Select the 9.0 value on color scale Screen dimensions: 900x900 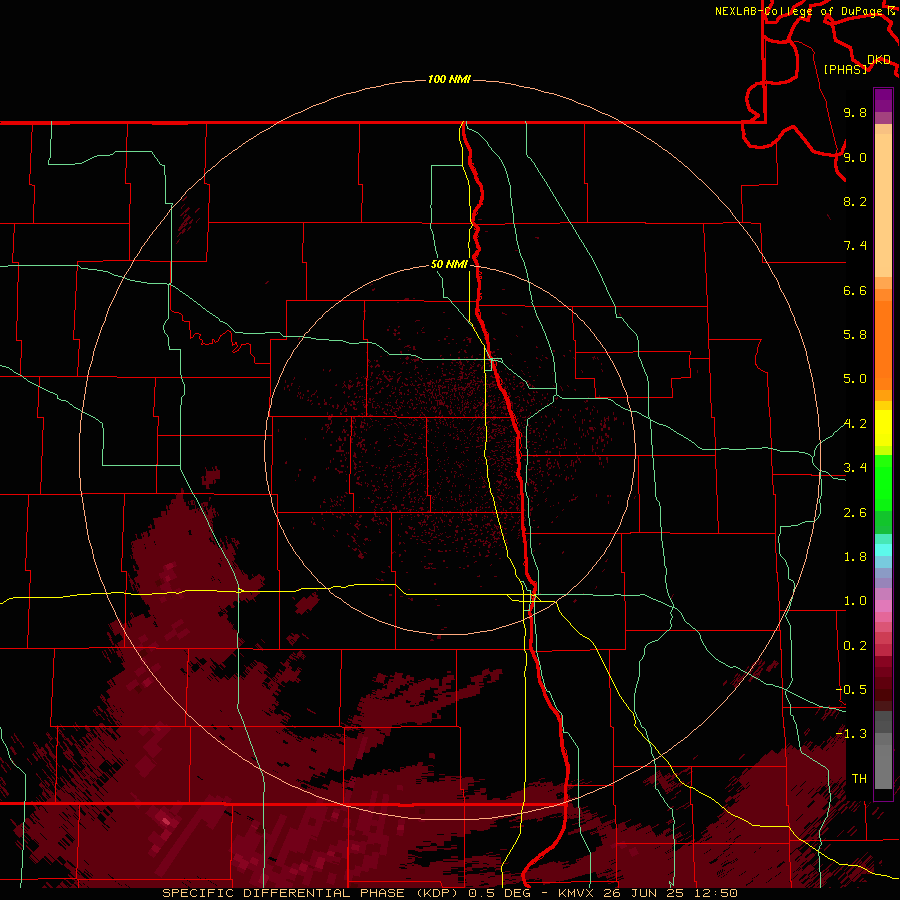click(x=855, y=157)
